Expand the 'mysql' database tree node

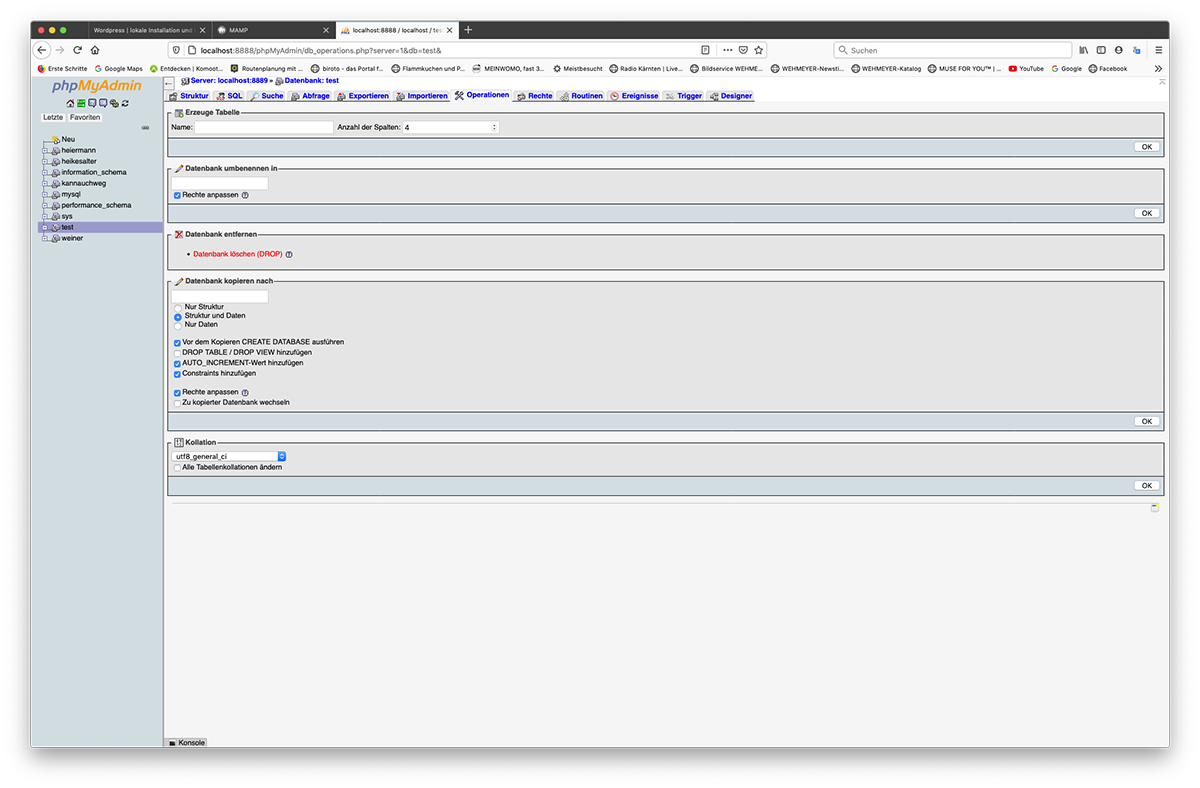tap(45, 194)
